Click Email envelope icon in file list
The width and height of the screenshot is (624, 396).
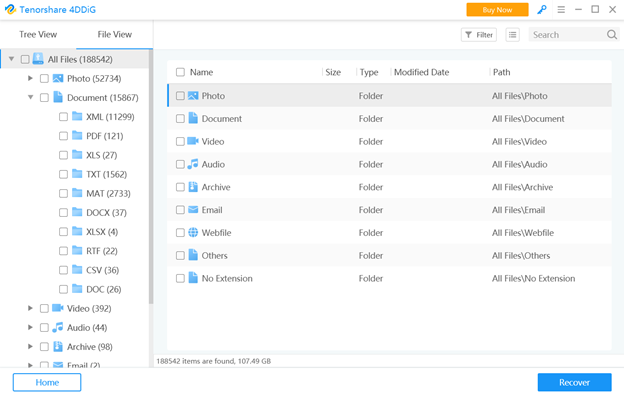coord(193,209)
